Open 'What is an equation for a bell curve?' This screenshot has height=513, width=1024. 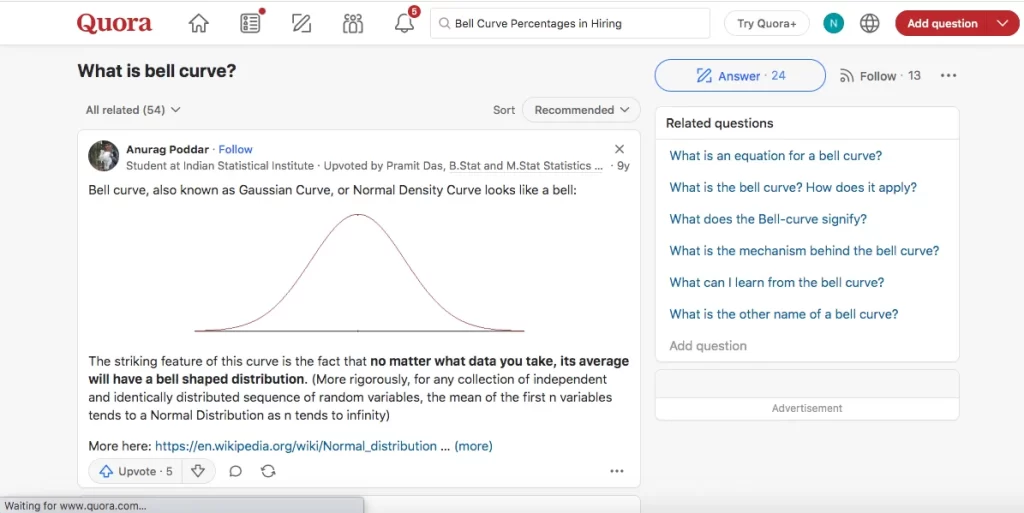tap(776, 156)
